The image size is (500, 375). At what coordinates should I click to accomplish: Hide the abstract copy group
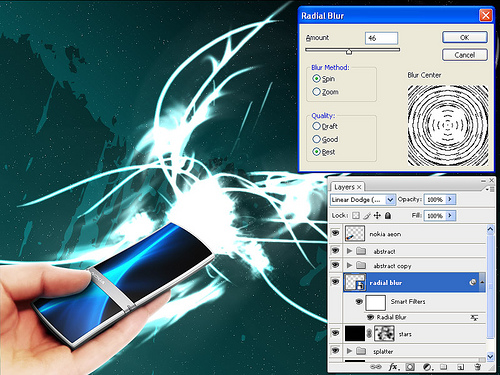click(x=335, y=265)
